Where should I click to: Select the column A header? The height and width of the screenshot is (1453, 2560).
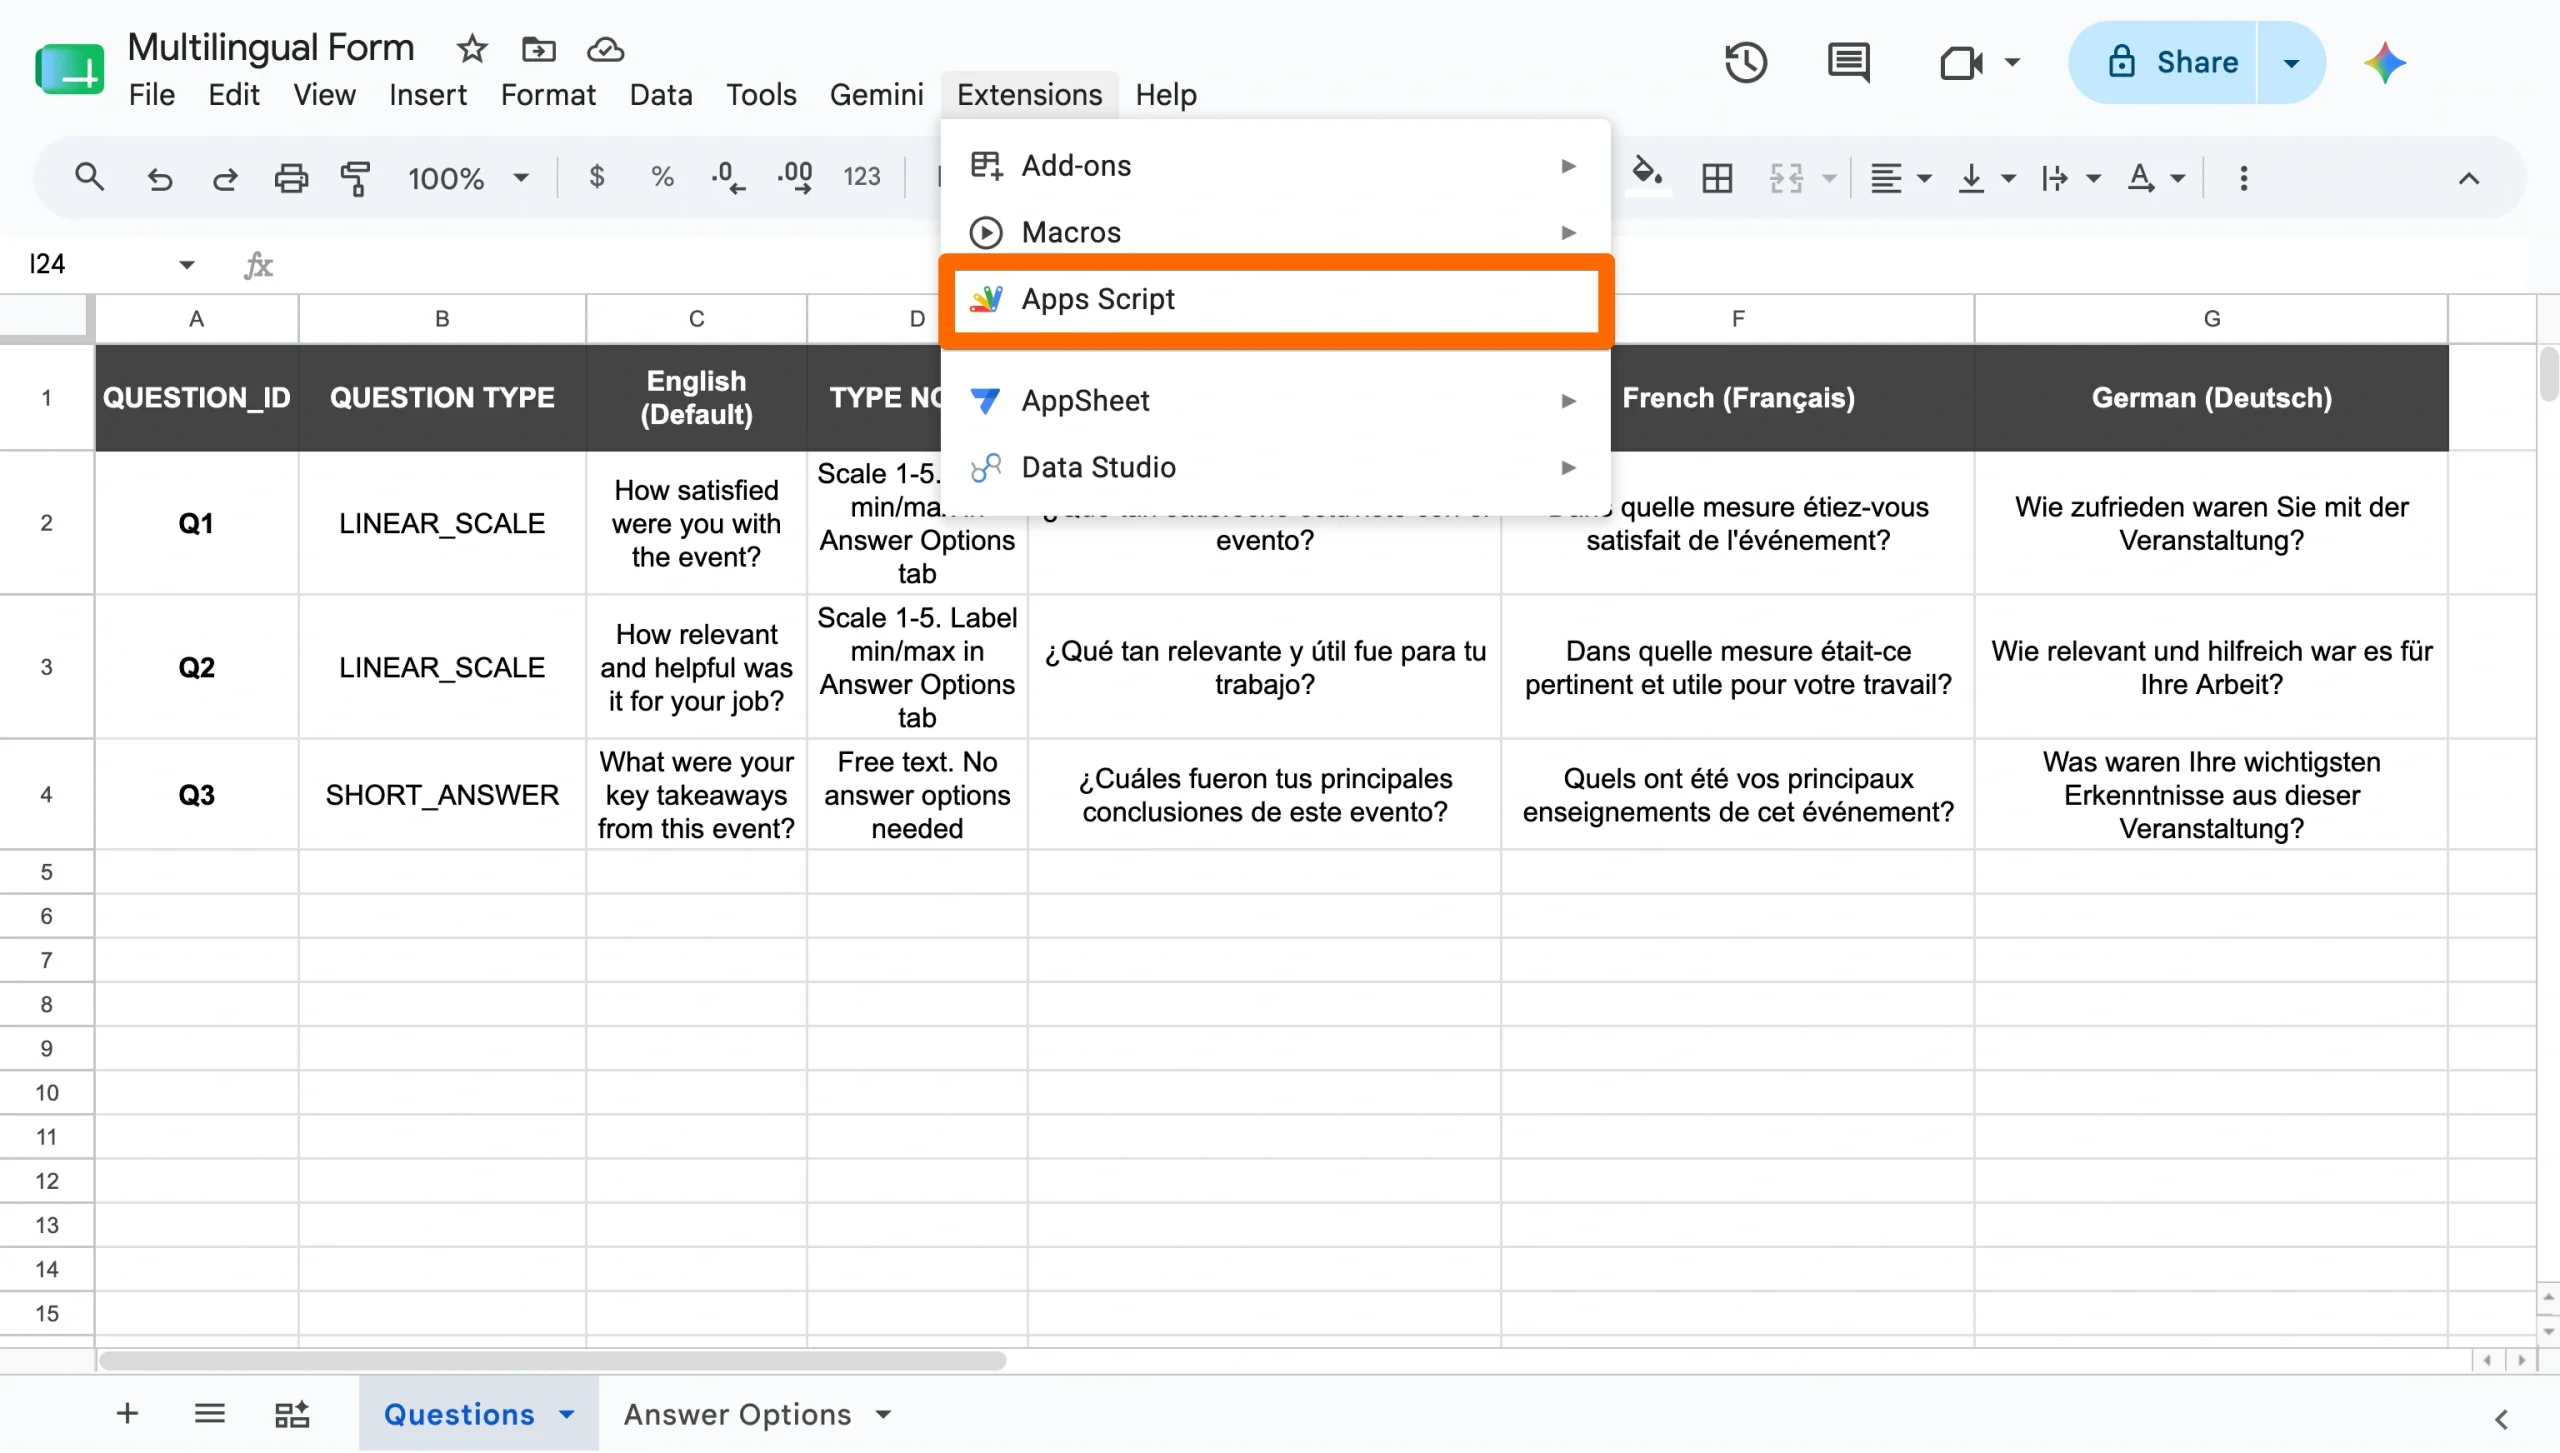tap(196, 319)
